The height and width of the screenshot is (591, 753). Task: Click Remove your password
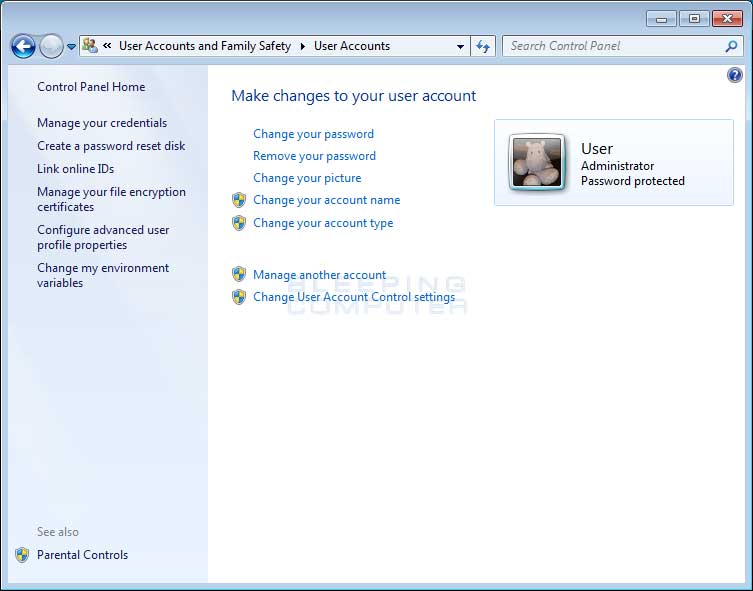(315, 156)
